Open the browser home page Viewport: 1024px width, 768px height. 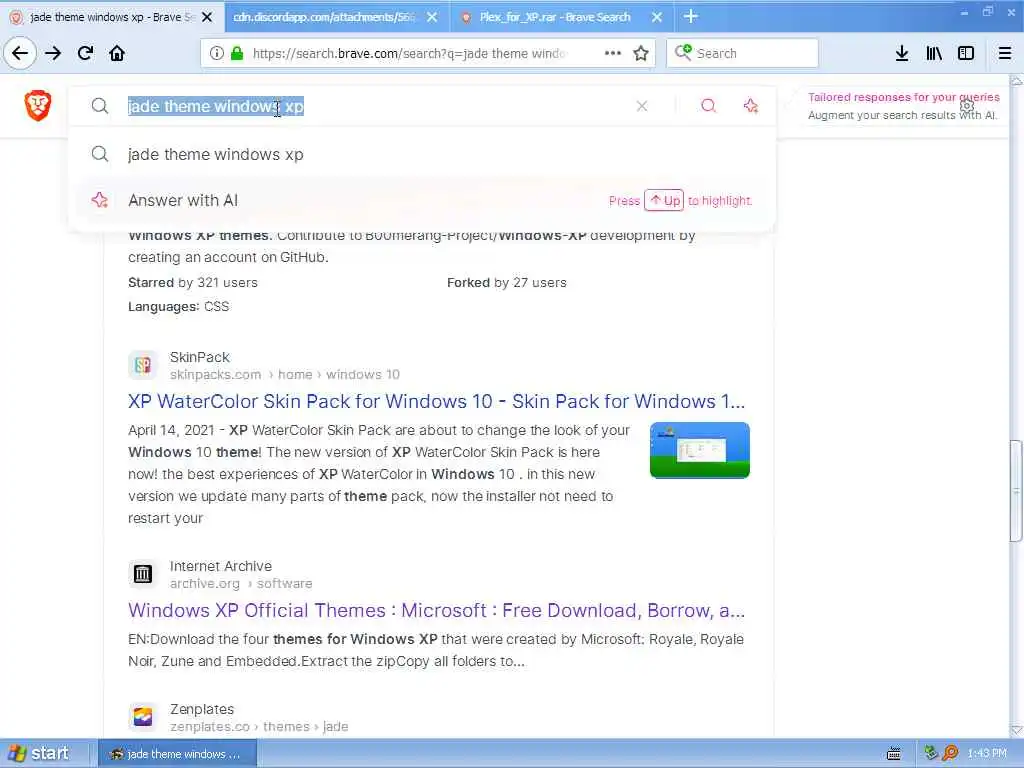(x=117, y=53)
